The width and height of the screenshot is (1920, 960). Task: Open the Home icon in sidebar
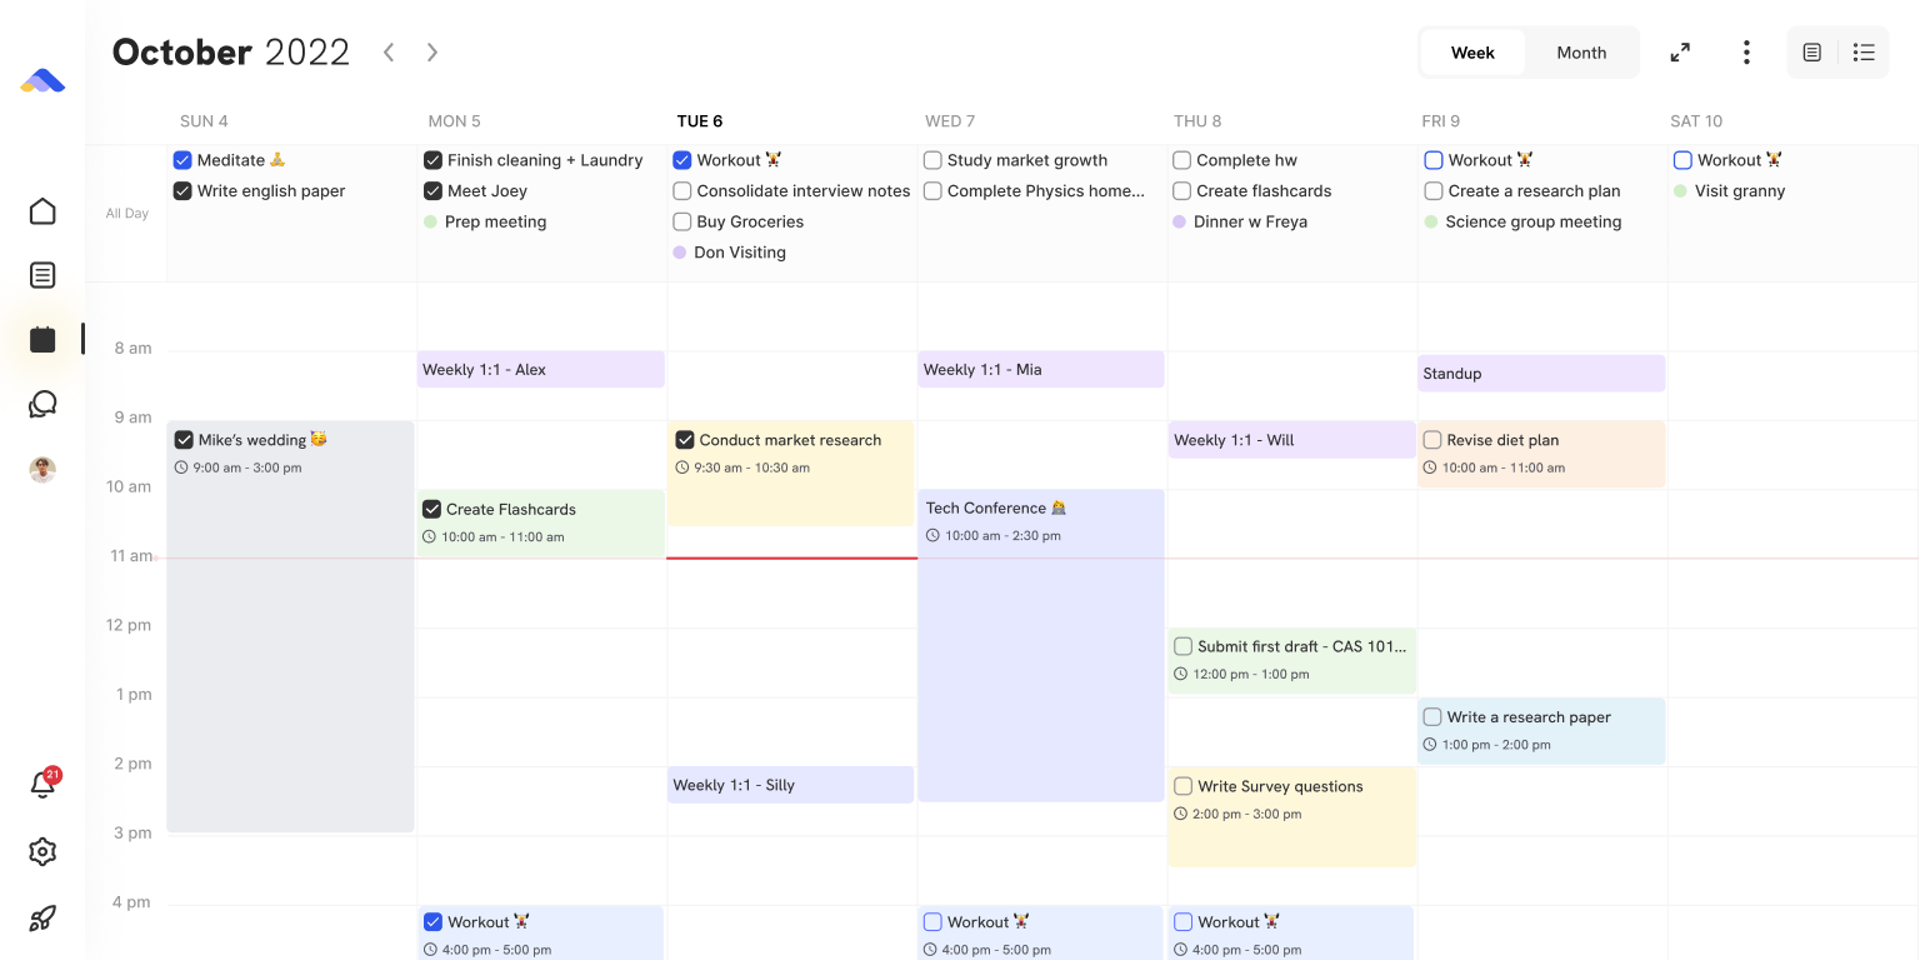42,212
